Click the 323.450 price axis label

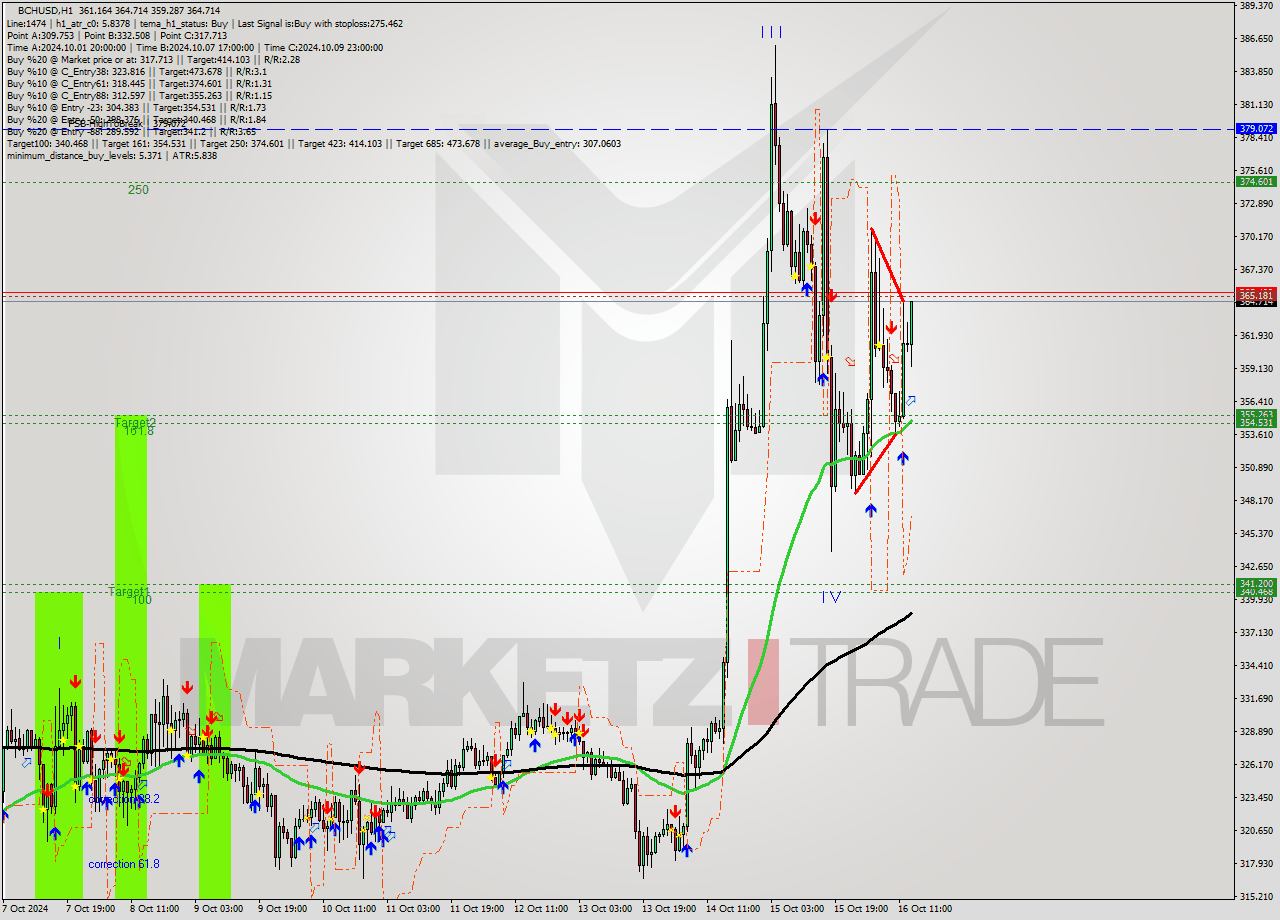1256,798
